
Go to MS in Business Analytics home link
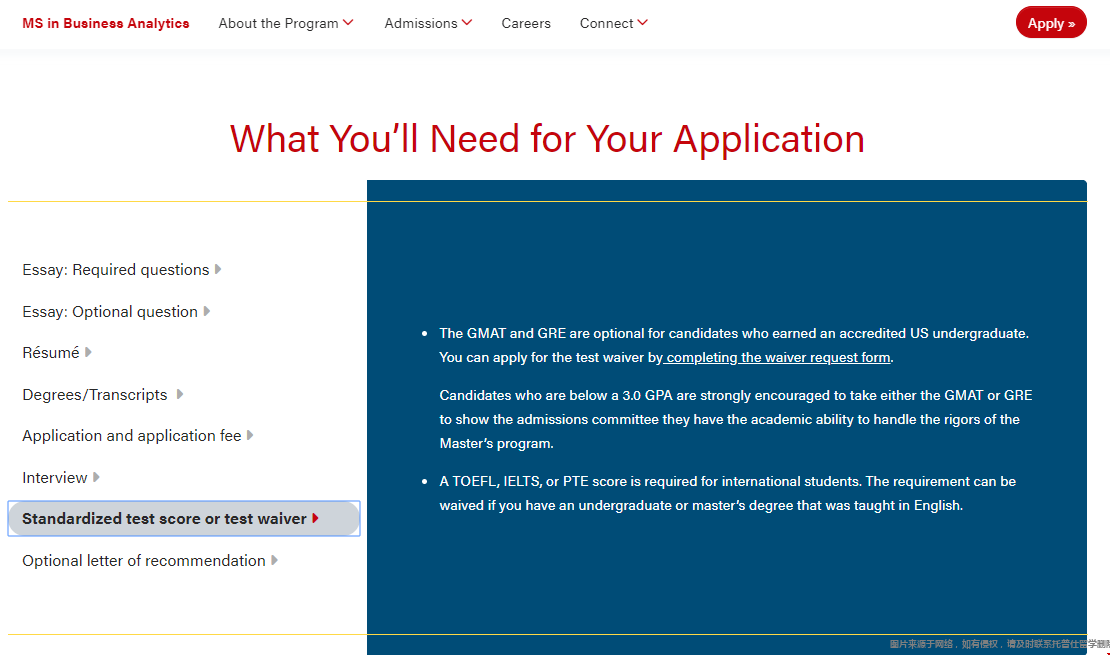pyautogui.click(x=105, y=23)
